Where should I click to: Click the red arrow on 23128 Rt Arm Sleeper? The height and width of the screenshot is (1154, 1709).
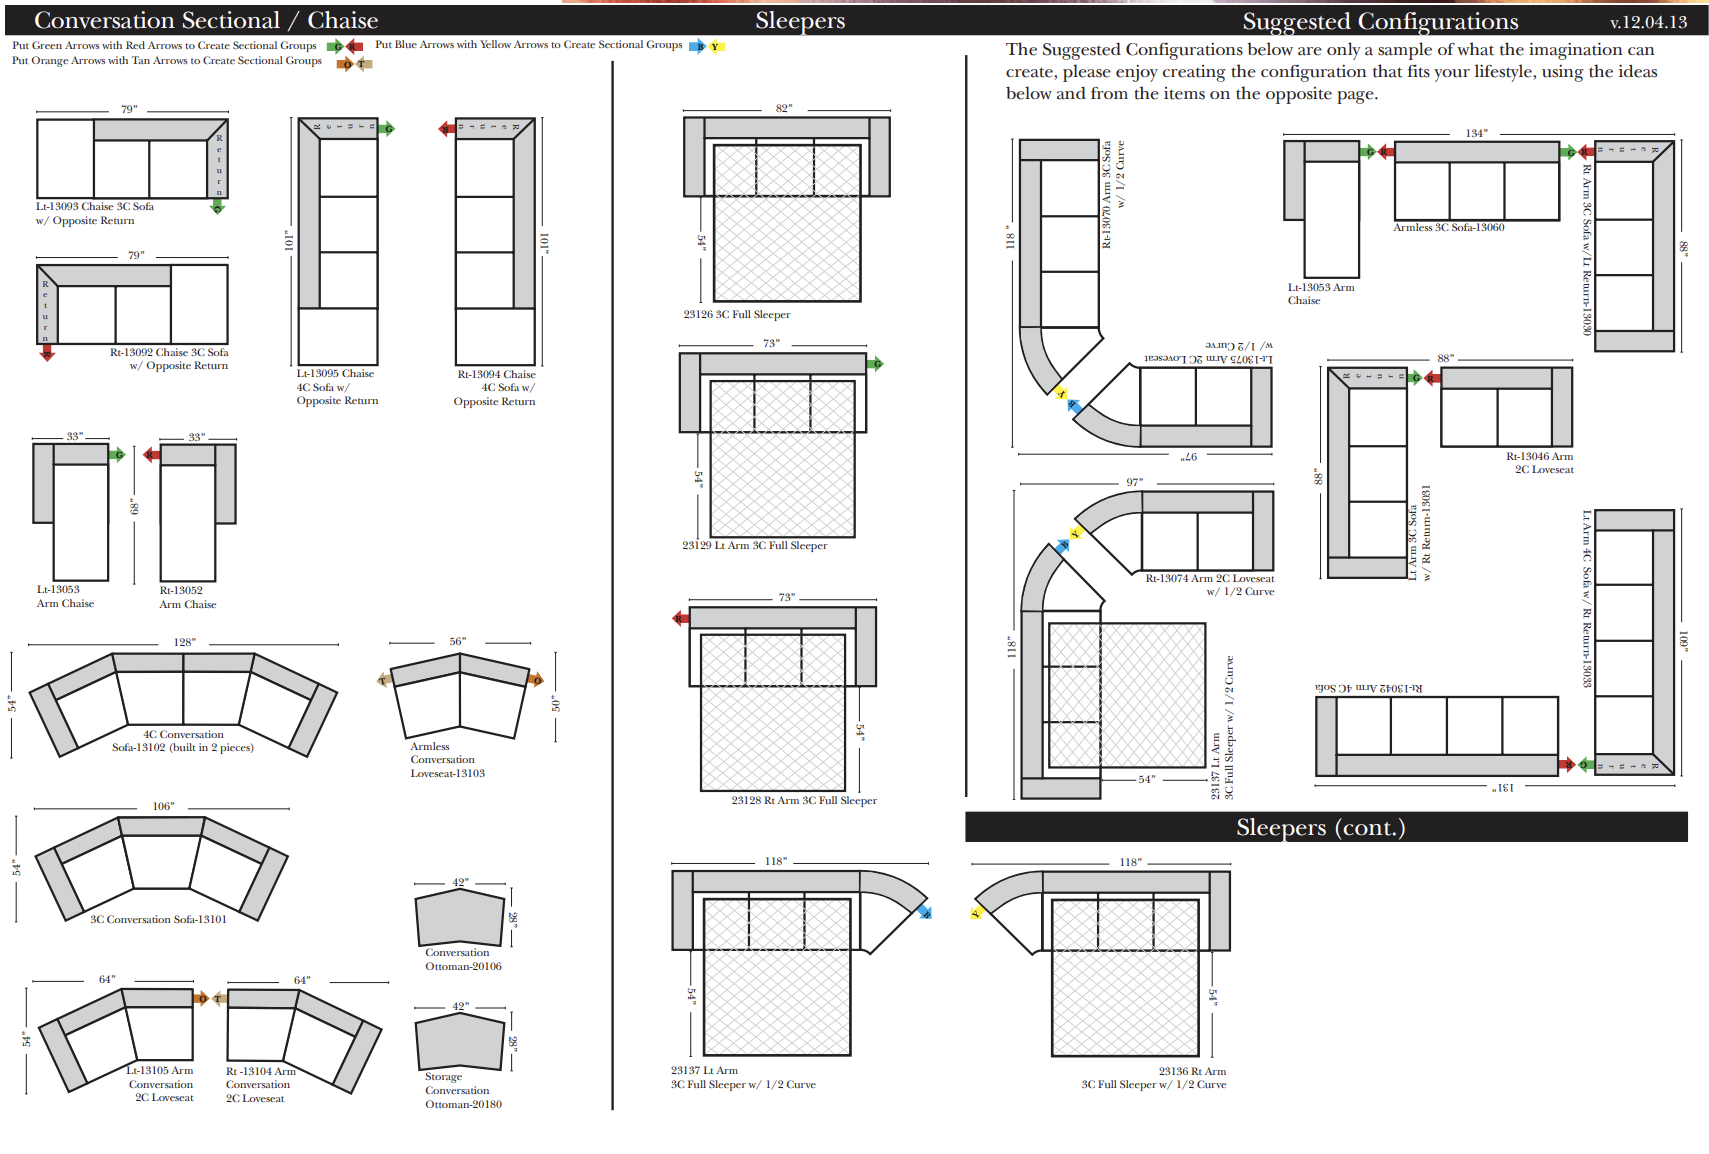[681, 618]
